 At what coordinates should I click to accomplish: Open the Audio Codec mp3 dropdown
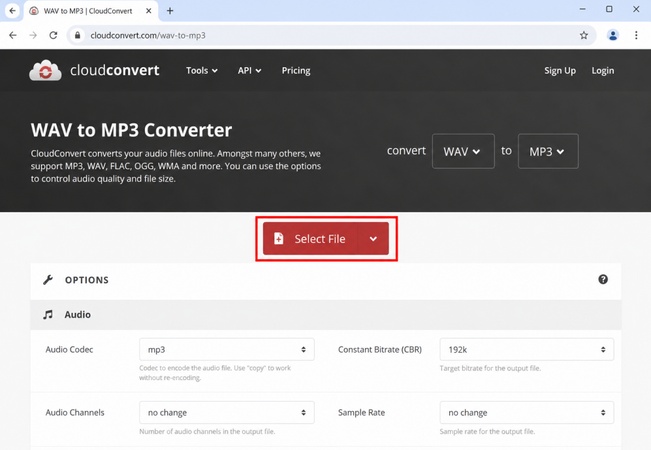pyautogui.click(x=227, y=349)
